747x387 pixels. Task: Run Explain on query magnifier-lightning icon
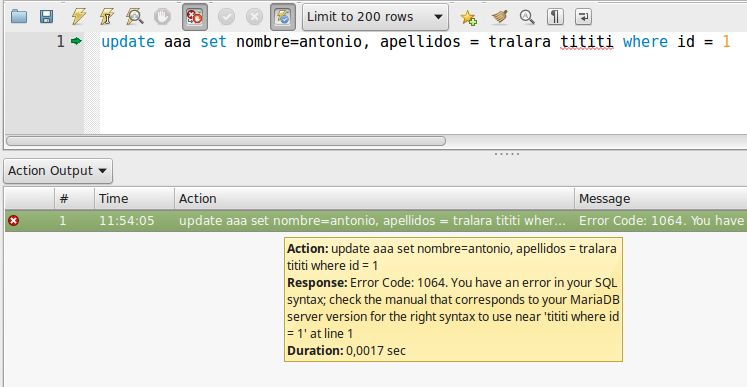point(135,17)
